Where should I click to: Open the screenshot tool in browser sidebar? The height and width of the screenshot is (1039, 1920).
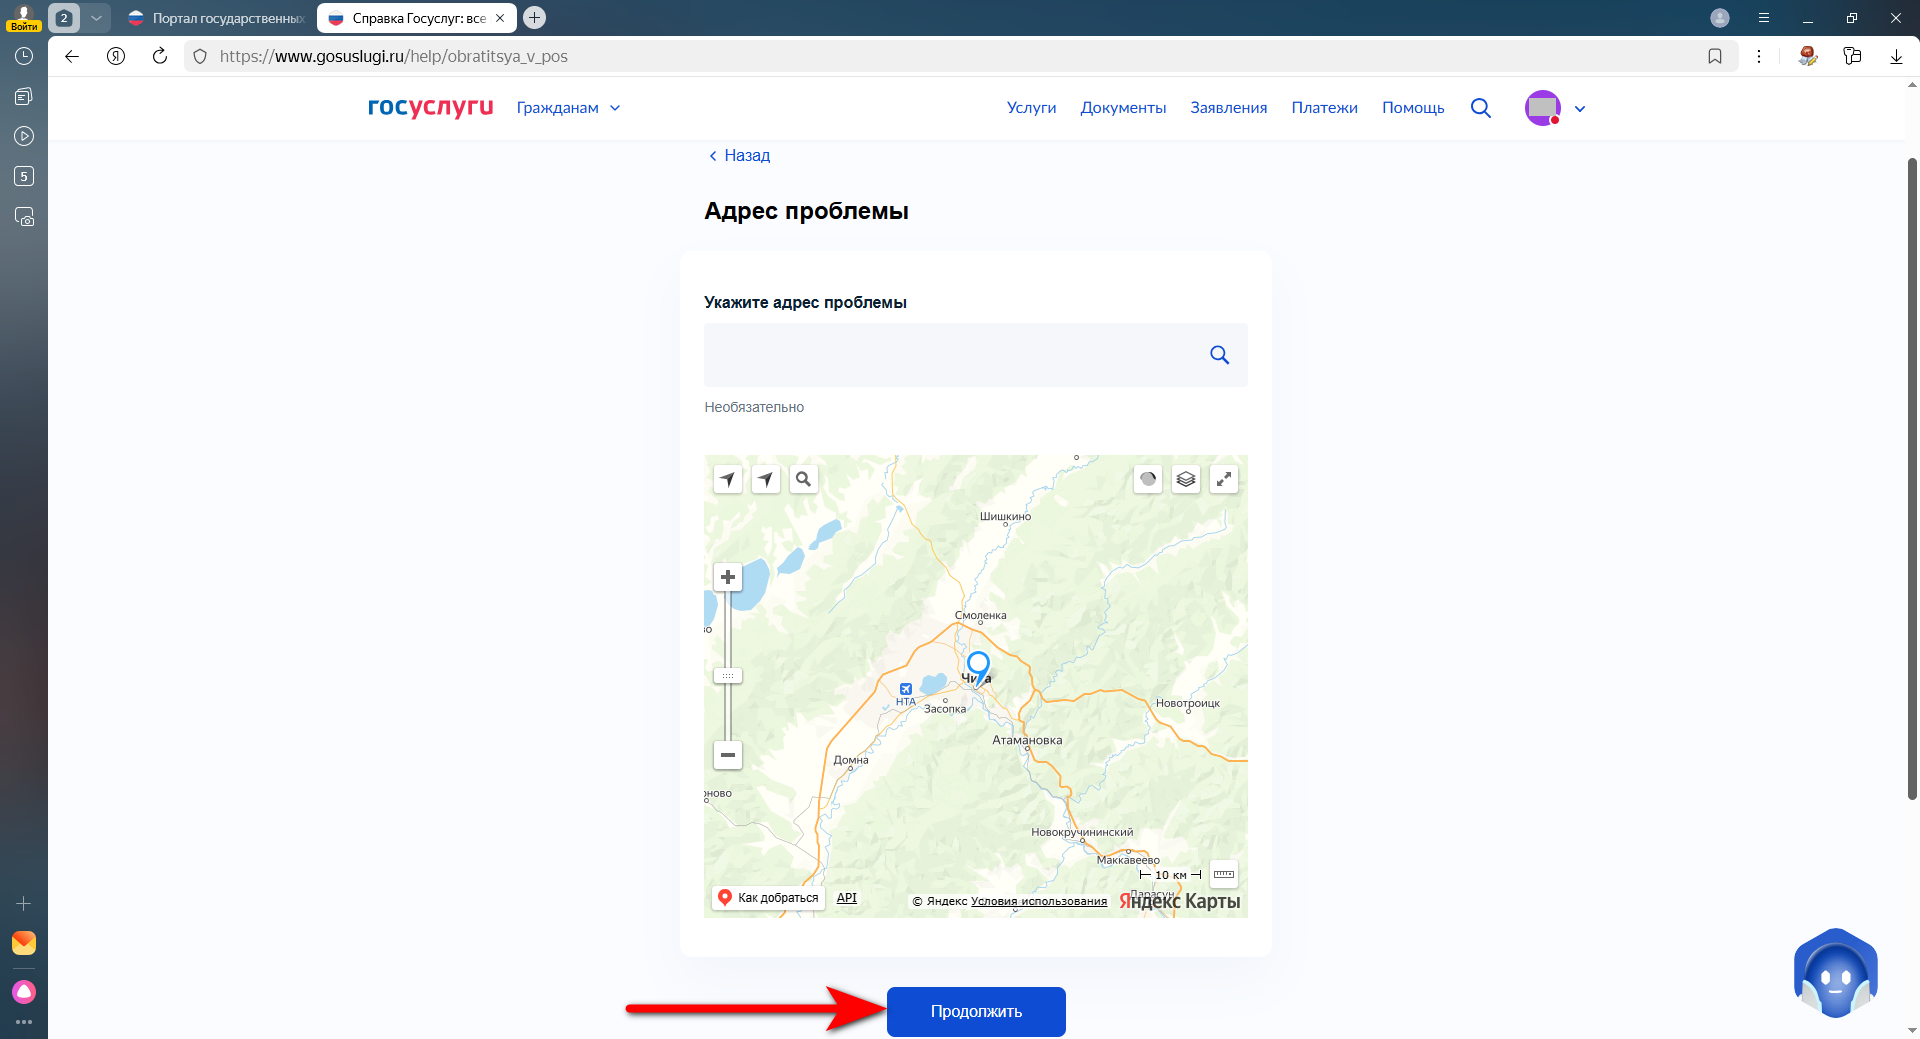[x=24, y=217]
